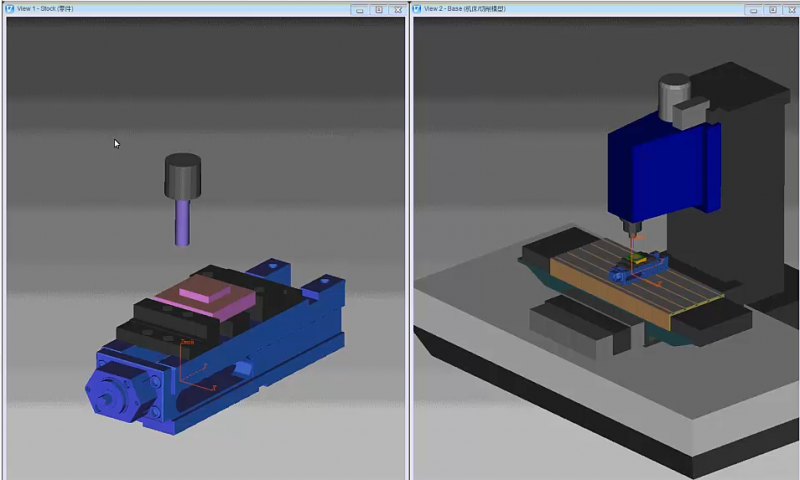Screen dimensions: 800x480
Task: Pick the gray tool holder cylinder
Action: [182, 177]
